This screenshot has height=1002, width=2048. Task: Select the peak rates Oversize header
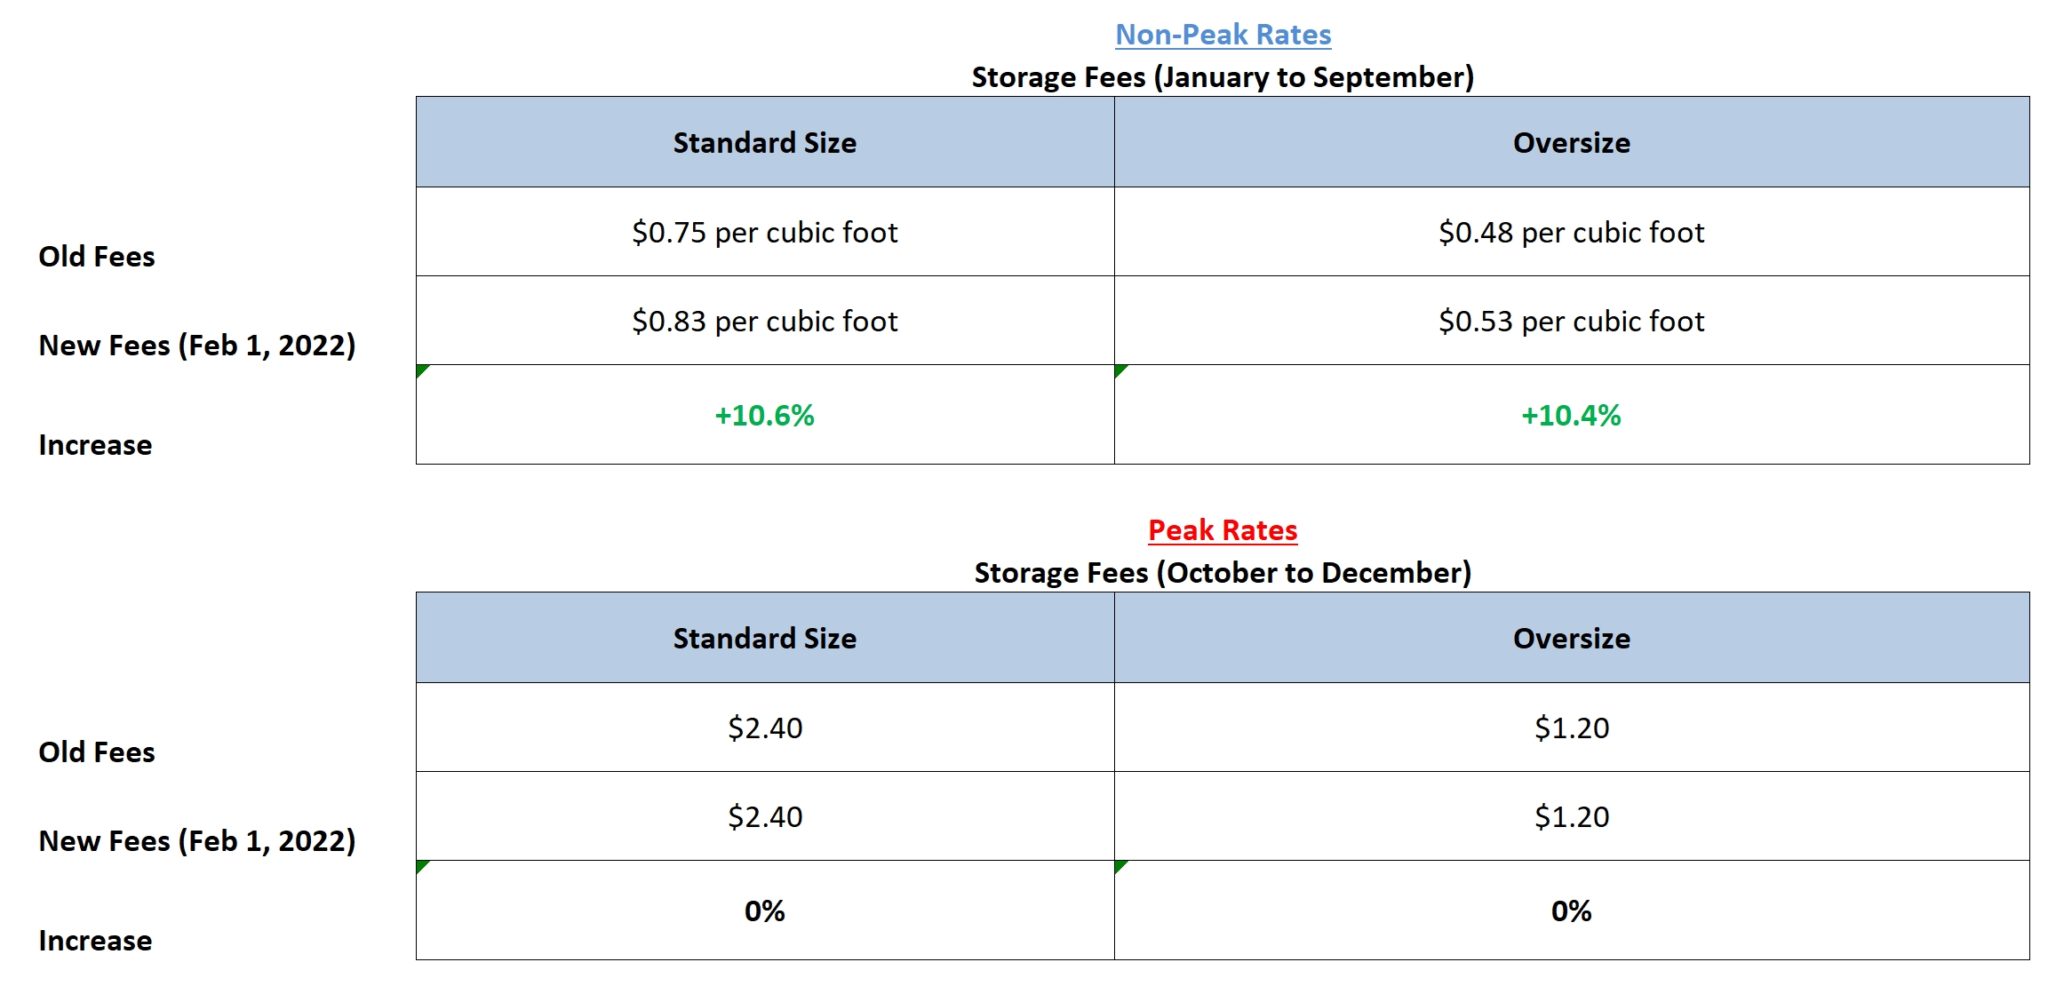point(1571,638)
